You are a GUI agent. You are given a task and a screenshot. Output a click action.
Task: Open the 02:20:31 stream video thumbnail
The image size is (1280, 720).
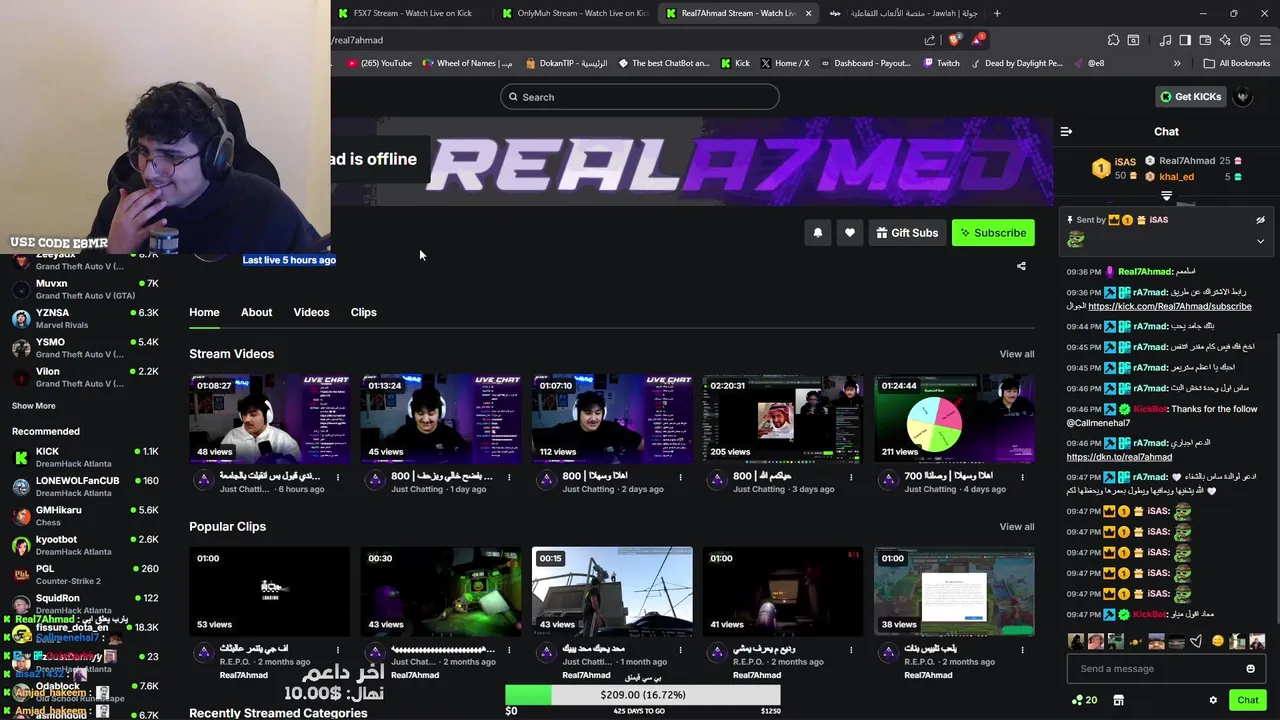tap(782, 419)
